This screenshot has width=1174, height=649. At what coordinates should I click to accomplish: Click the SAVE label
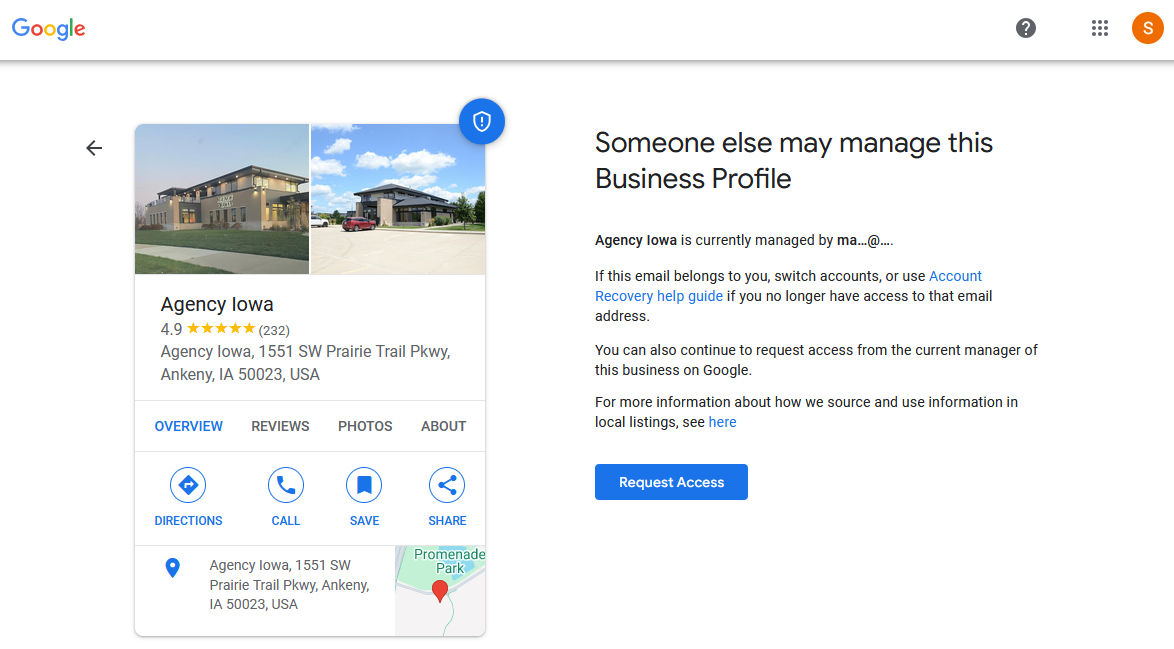coord(364,521)
